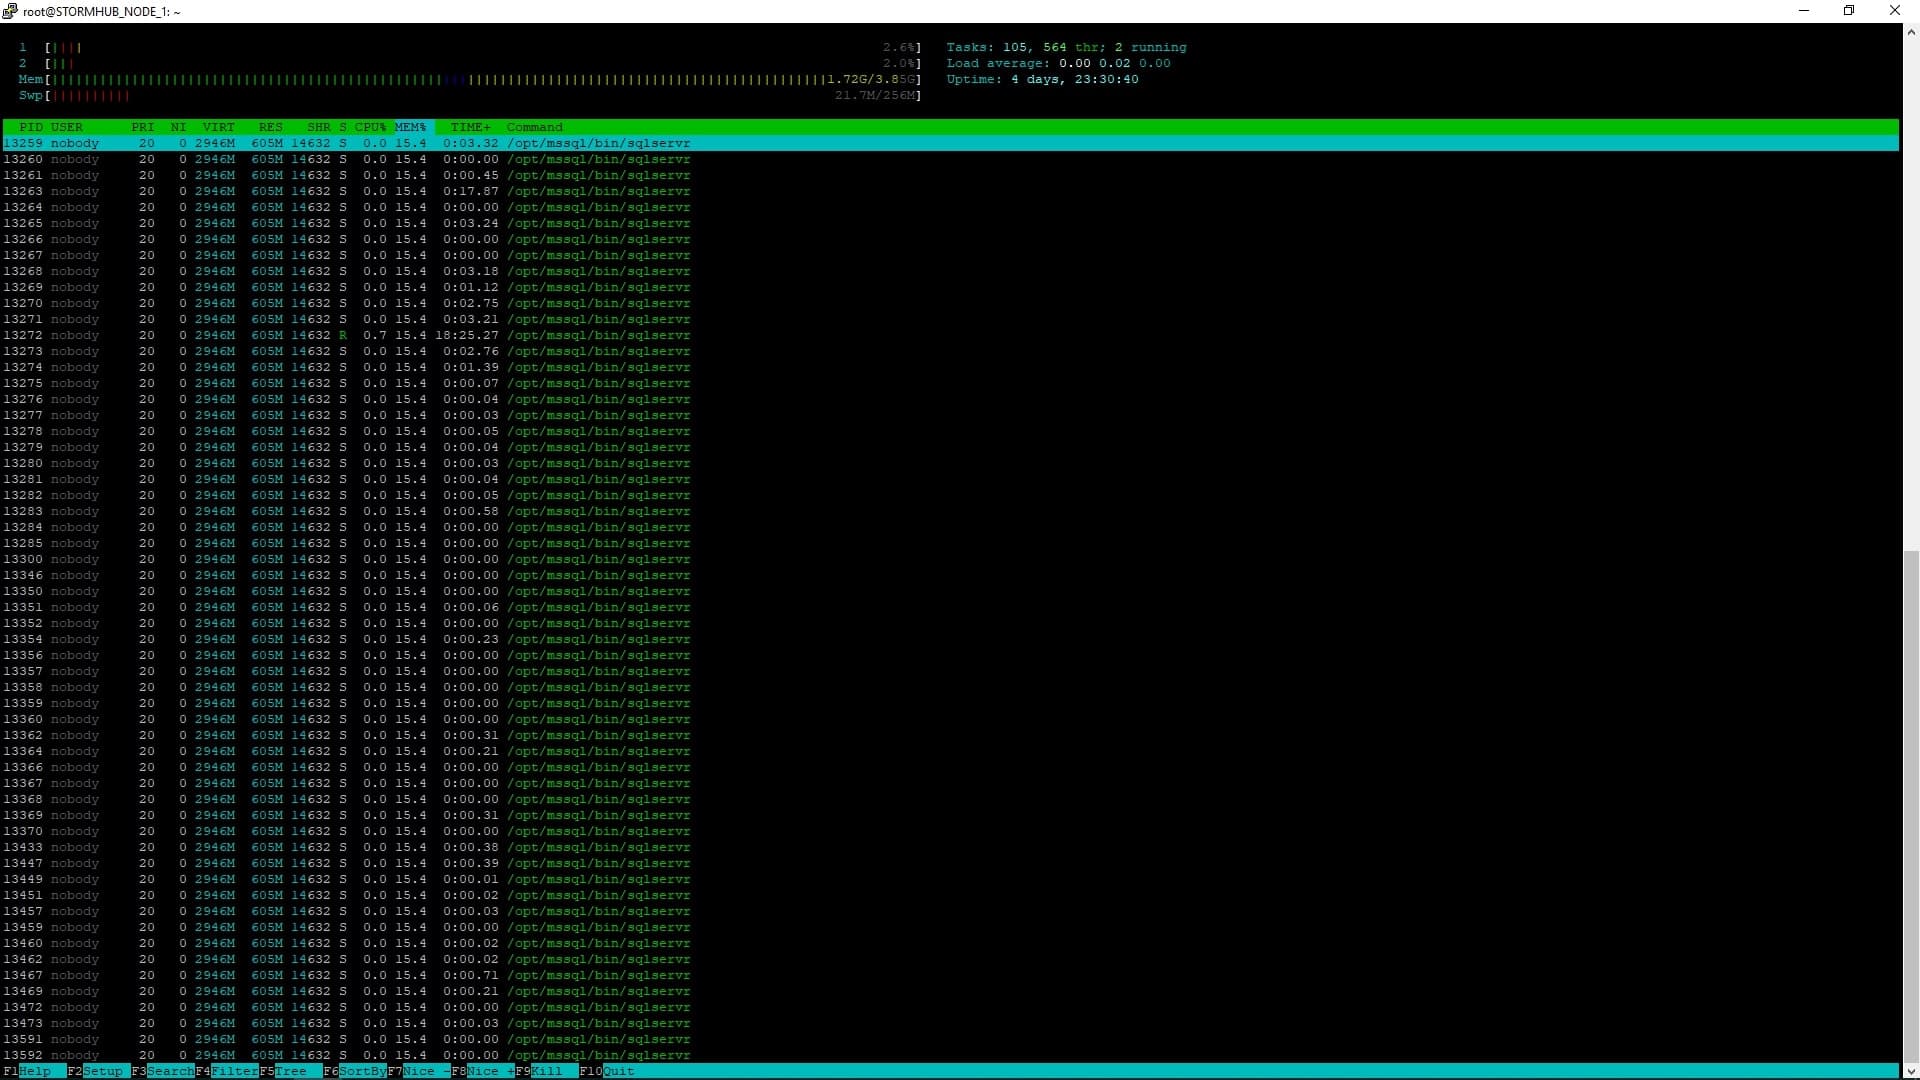The height and width of the screenshot is (1080, 1920).
Task: Activate F4 Filter in htop footer
Action: click(x=227, y=1071)
